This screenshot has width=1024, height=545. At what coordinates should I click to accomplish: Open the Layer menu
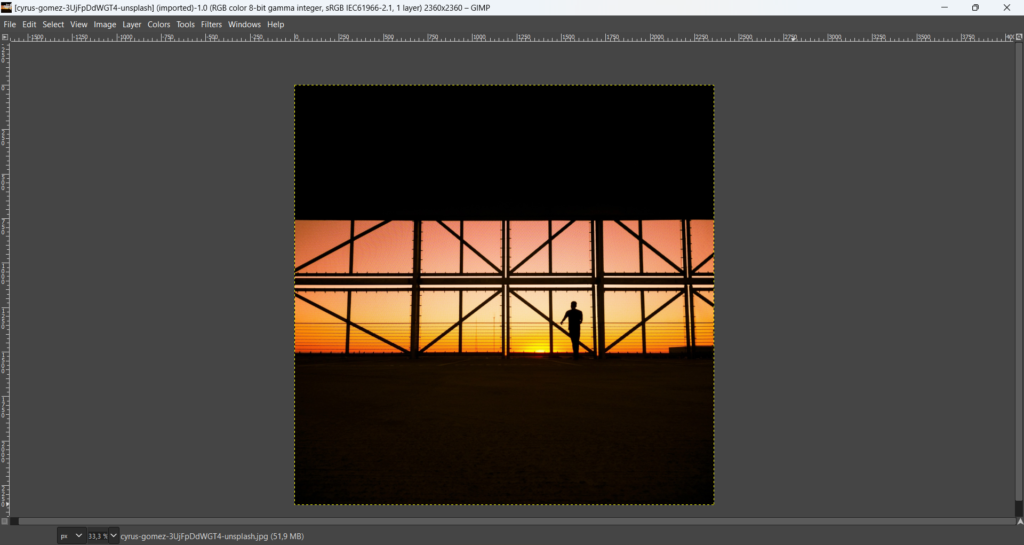(x=132, y=24)
